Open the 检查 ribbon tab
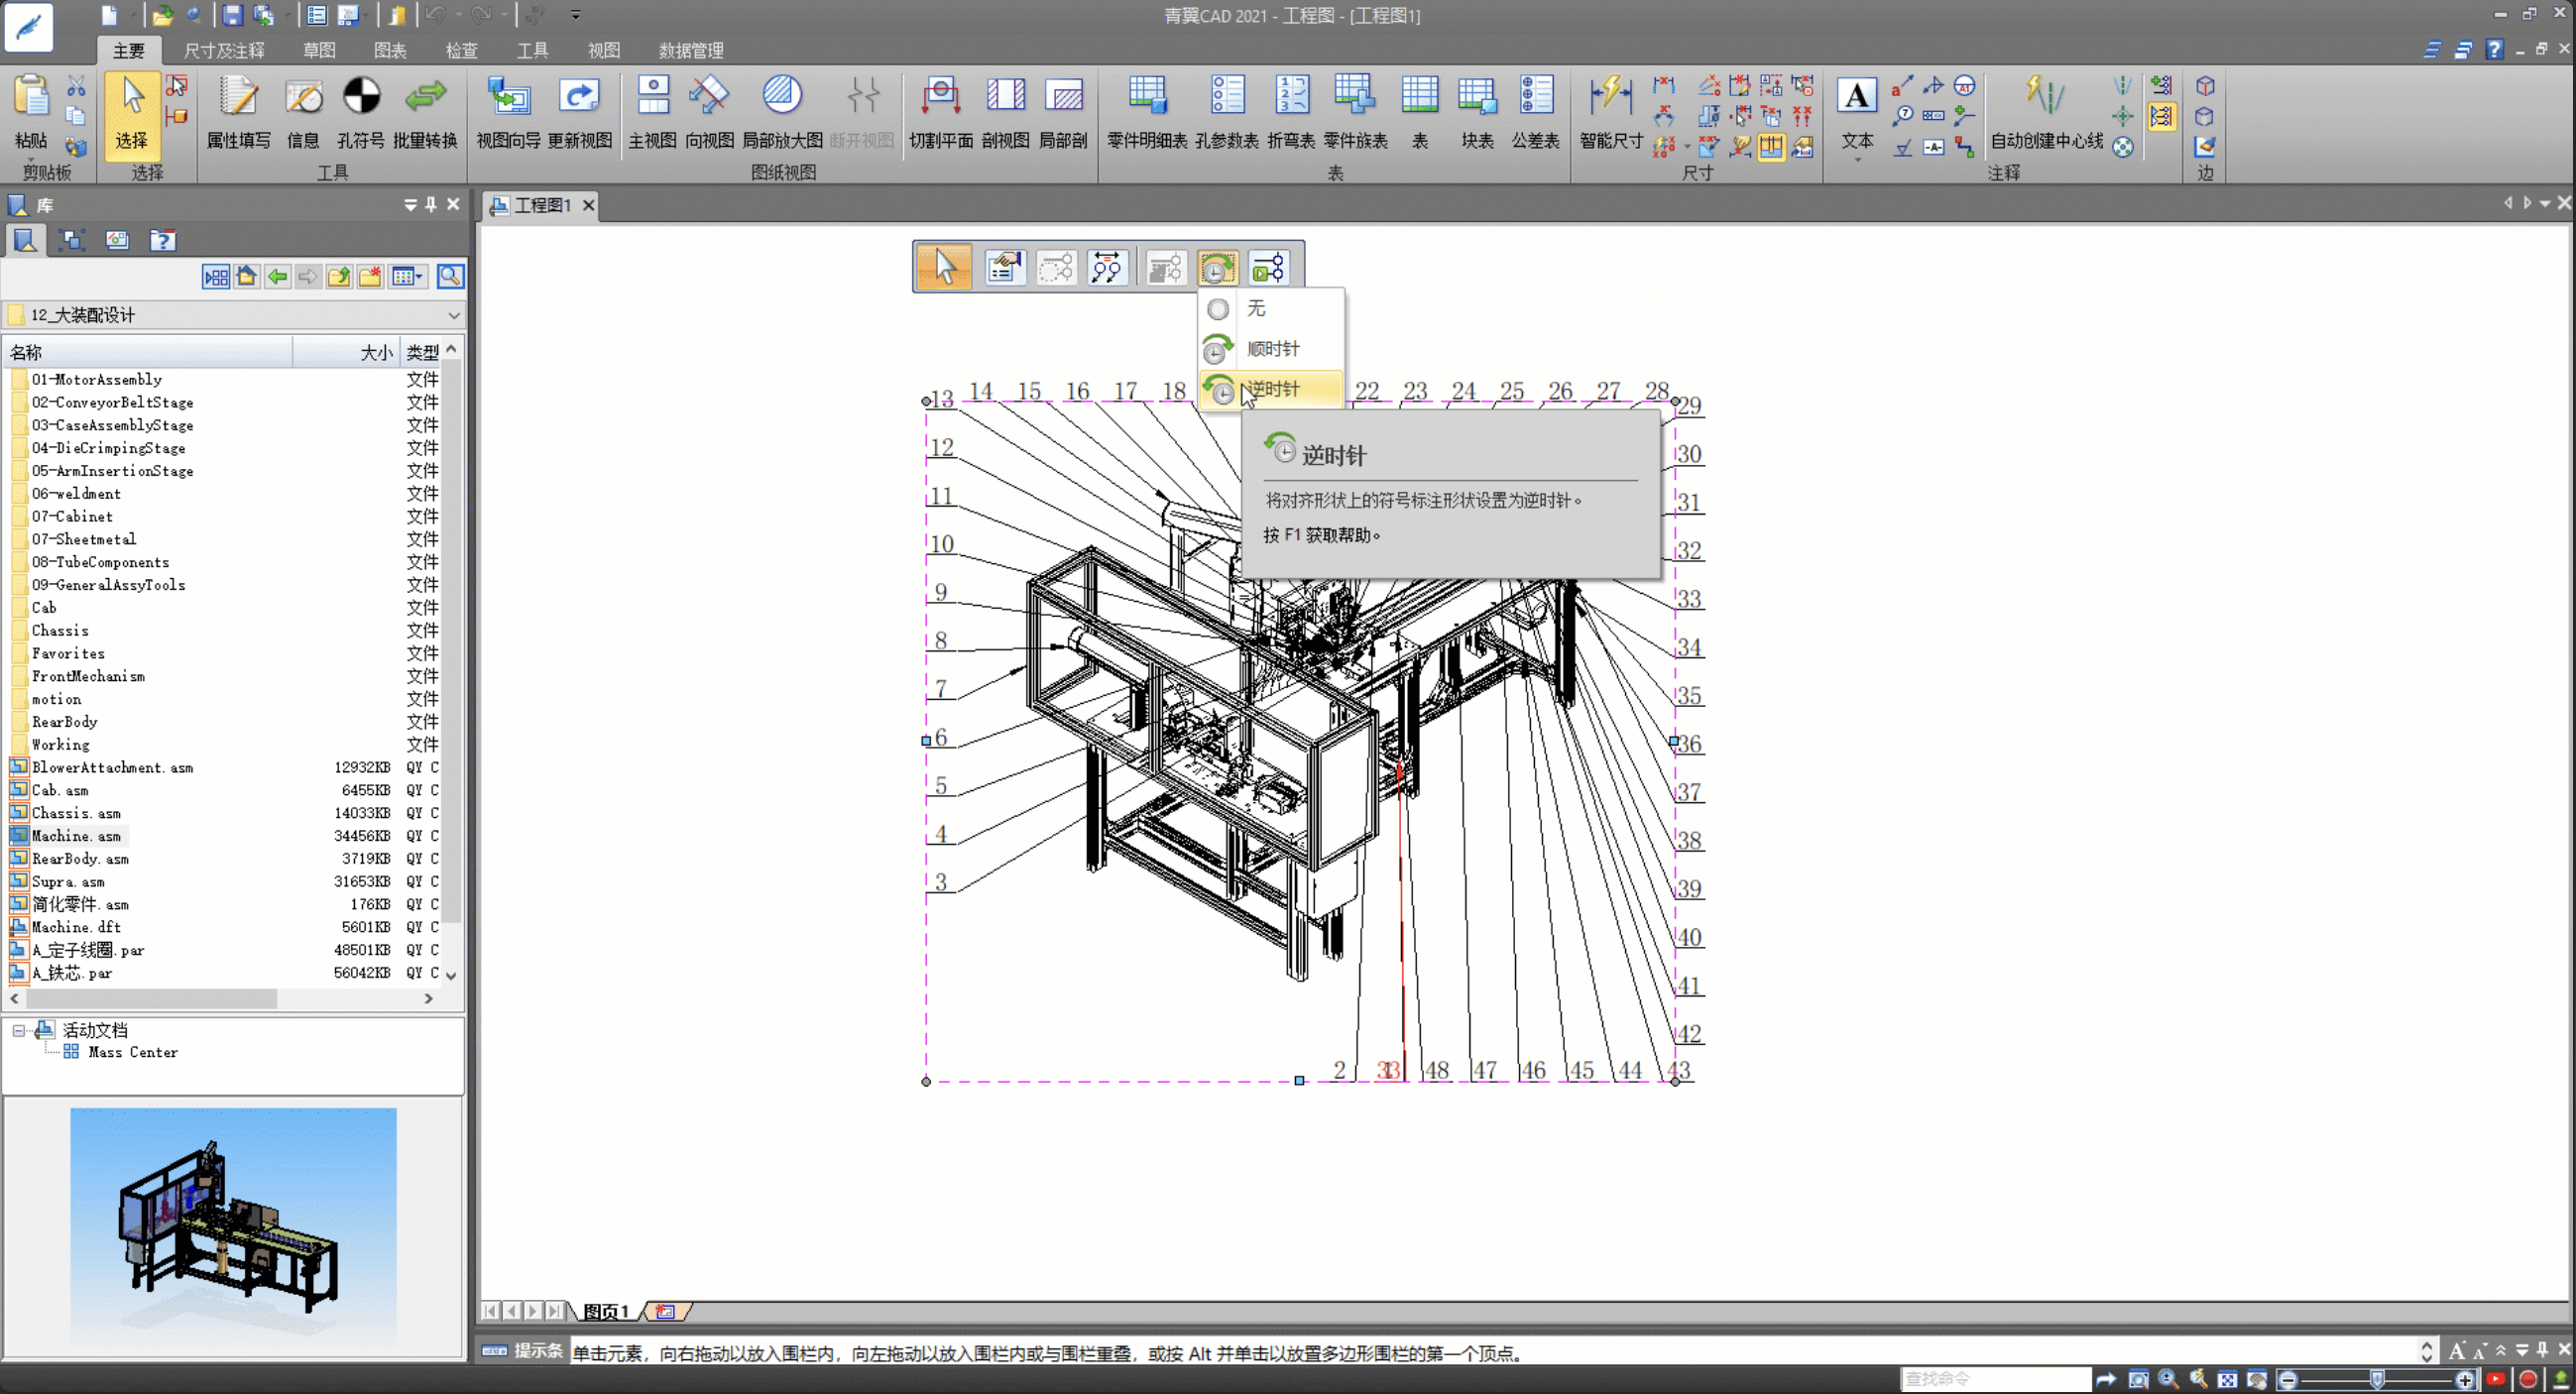The width and height of the screenshot is (2576, 1394). [x=461, y=50]
